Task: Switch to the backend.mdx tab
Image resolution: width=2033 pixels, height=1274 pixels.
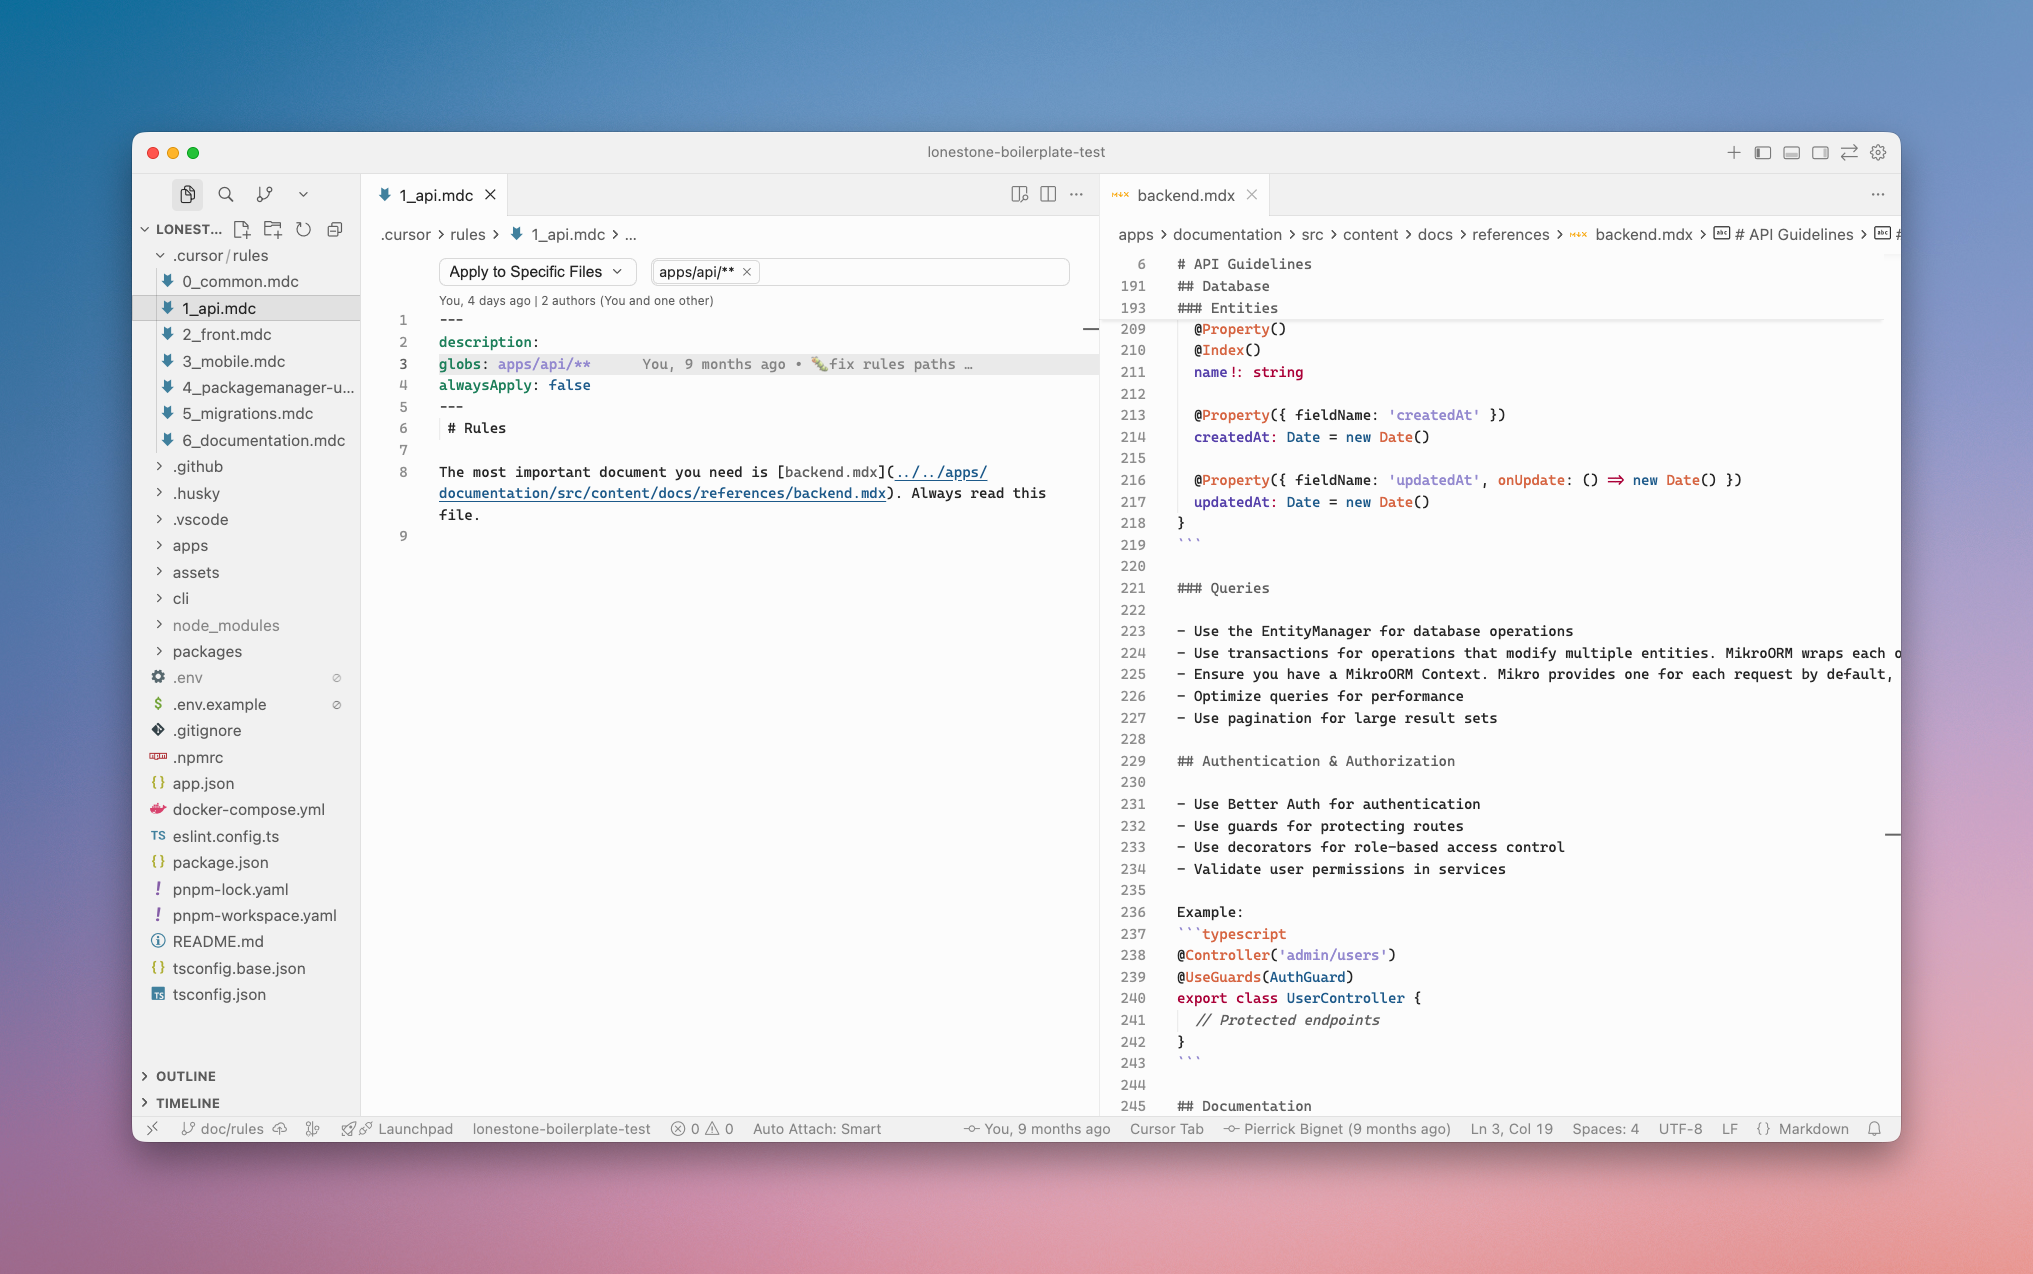Action: (x=1185, y=195)
